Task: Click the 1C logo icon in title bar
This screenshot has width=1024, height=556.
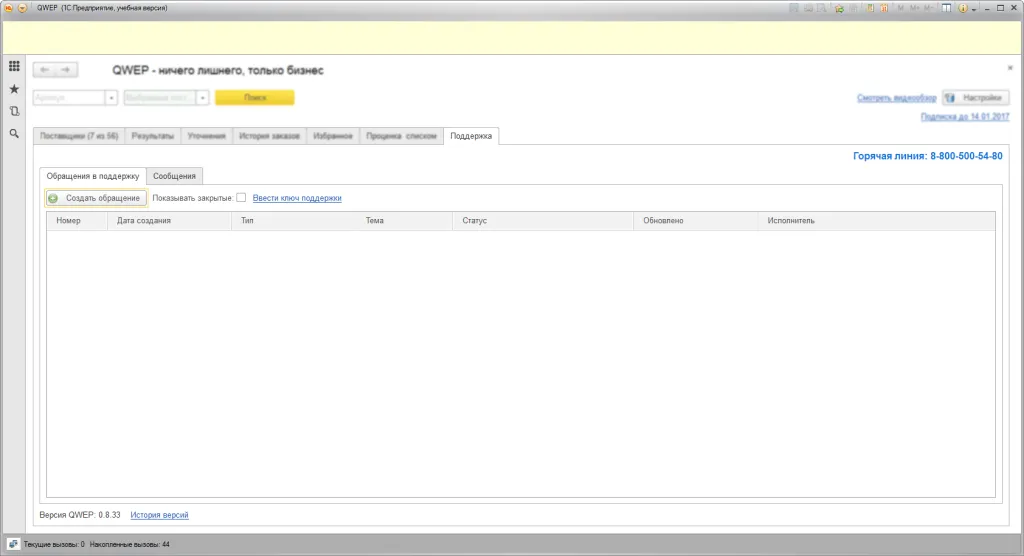Action: [x=8, y=8]
